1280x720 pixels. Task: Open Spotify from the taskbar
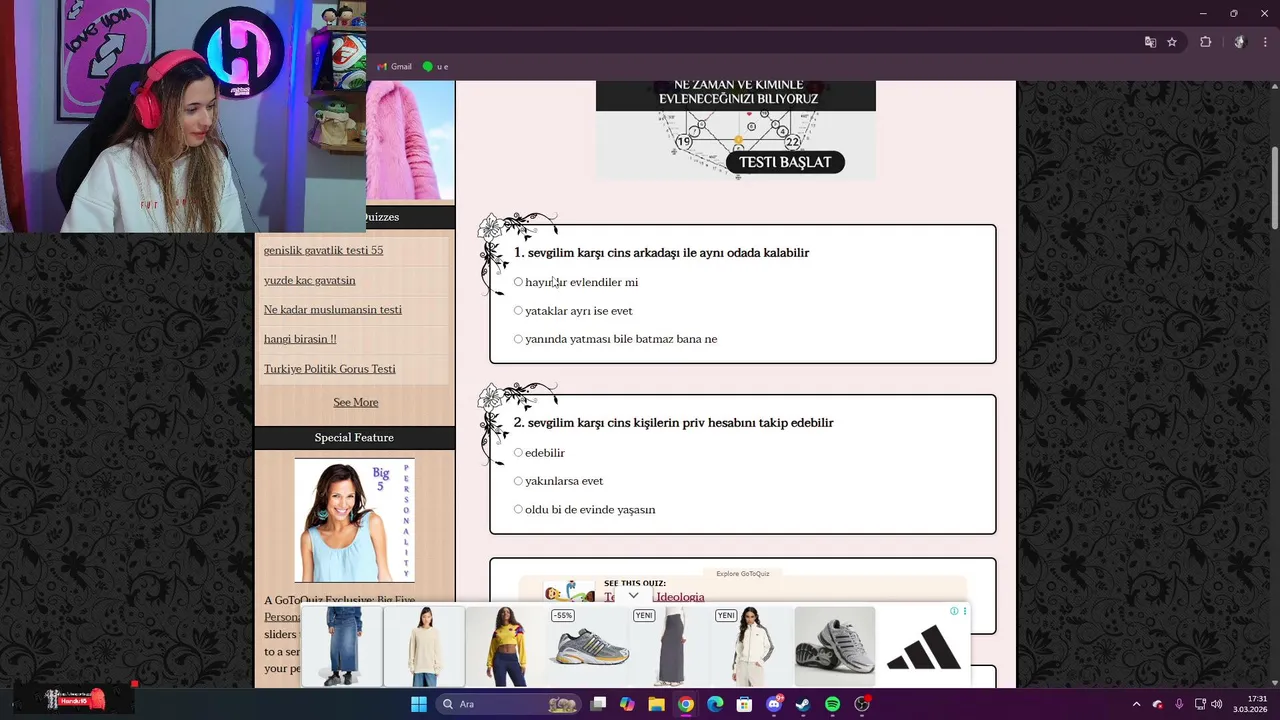(x=832, y=704)
